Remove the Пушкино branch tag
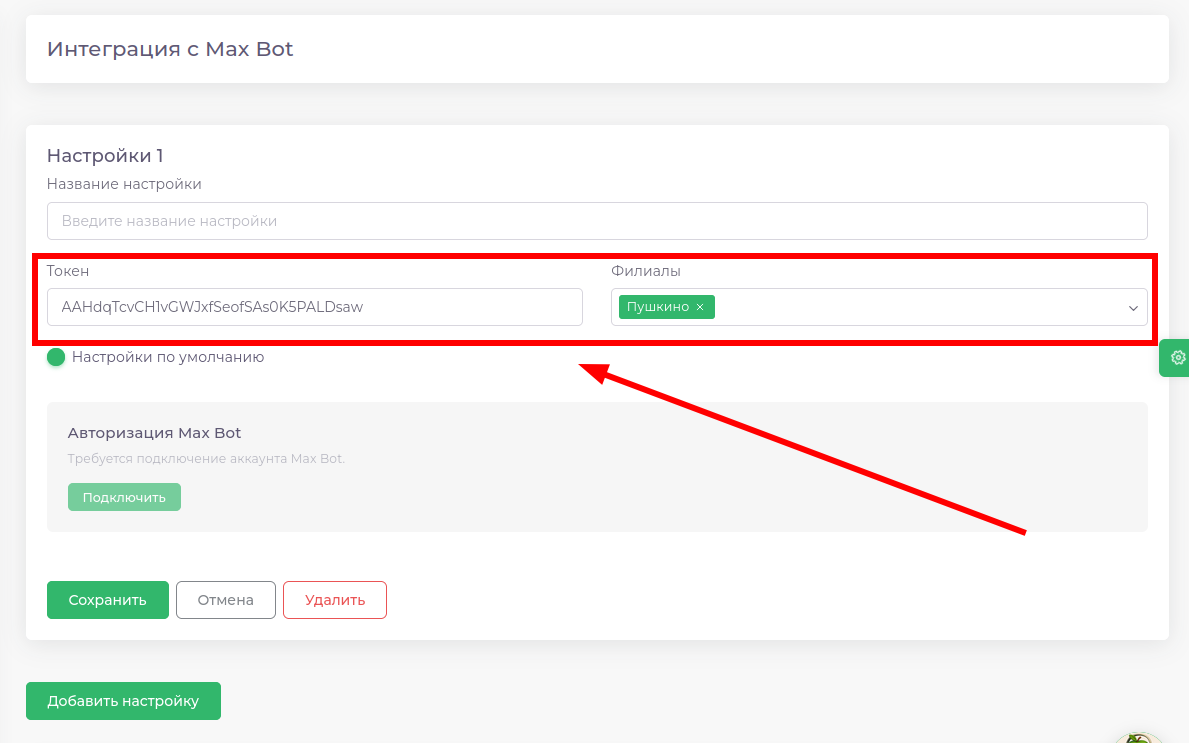Image resolution: width=1189 pixels, height=743 pixels. tap(700, 307)
